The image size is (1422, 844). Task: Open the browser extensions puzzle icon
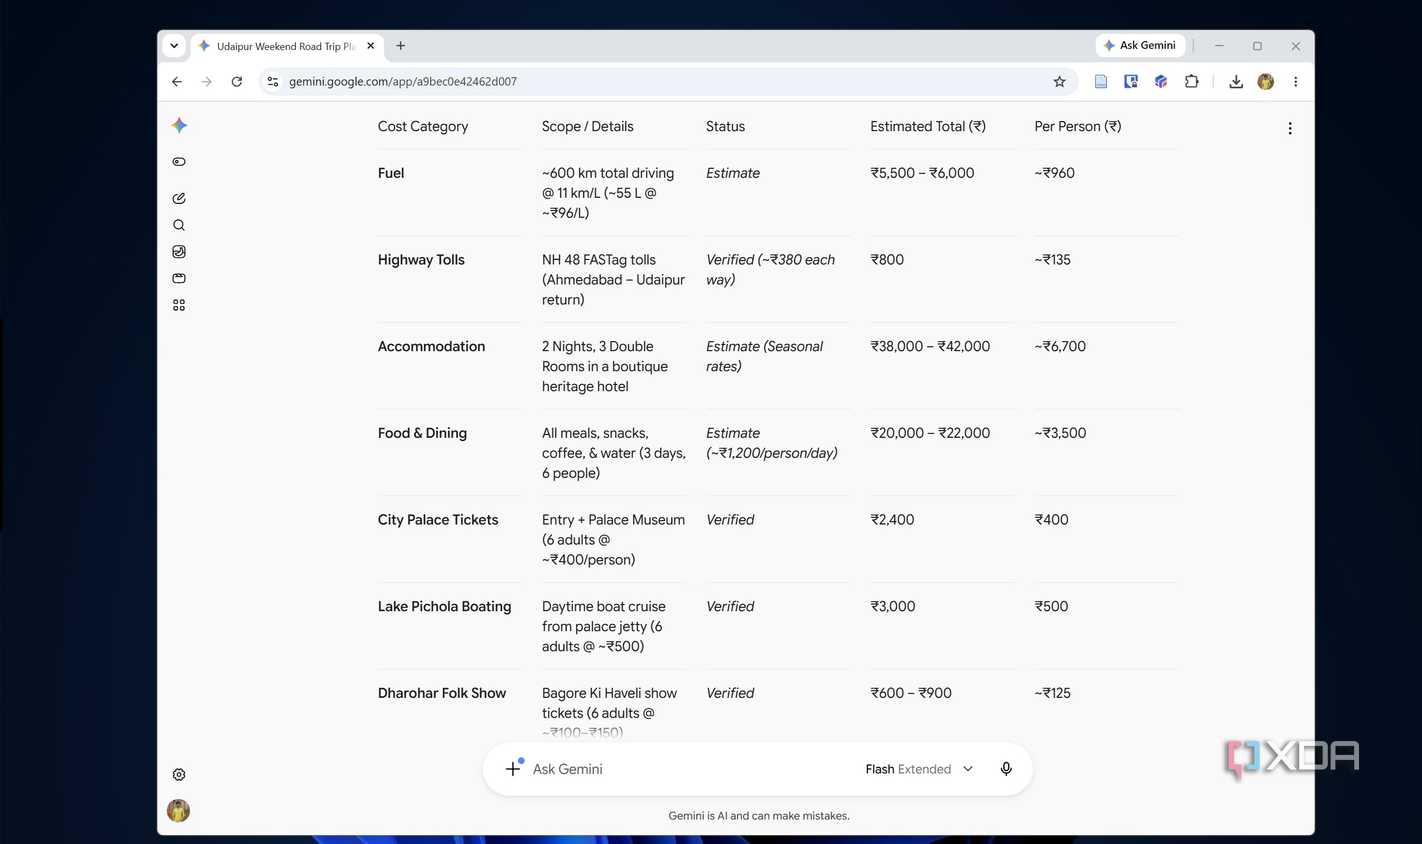tap(1191, 82)
